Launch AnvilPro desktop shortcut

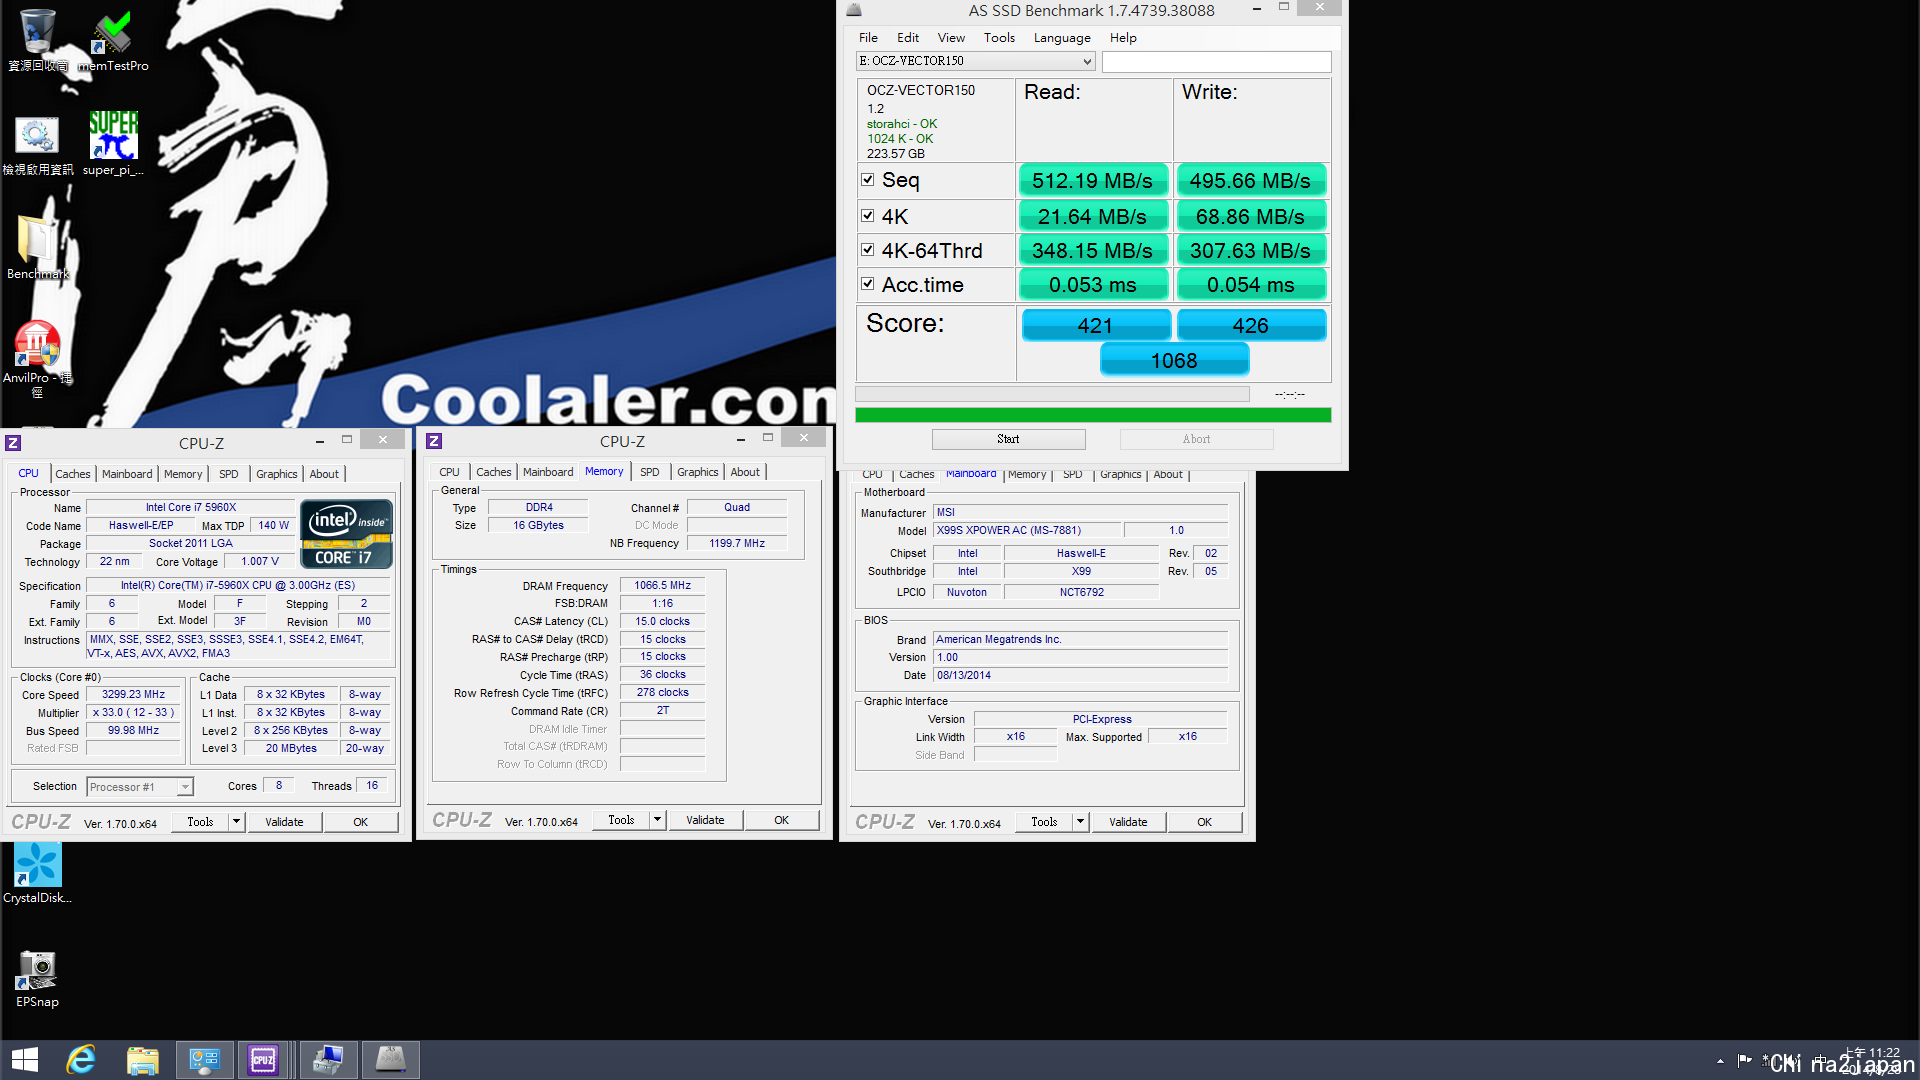37,358
